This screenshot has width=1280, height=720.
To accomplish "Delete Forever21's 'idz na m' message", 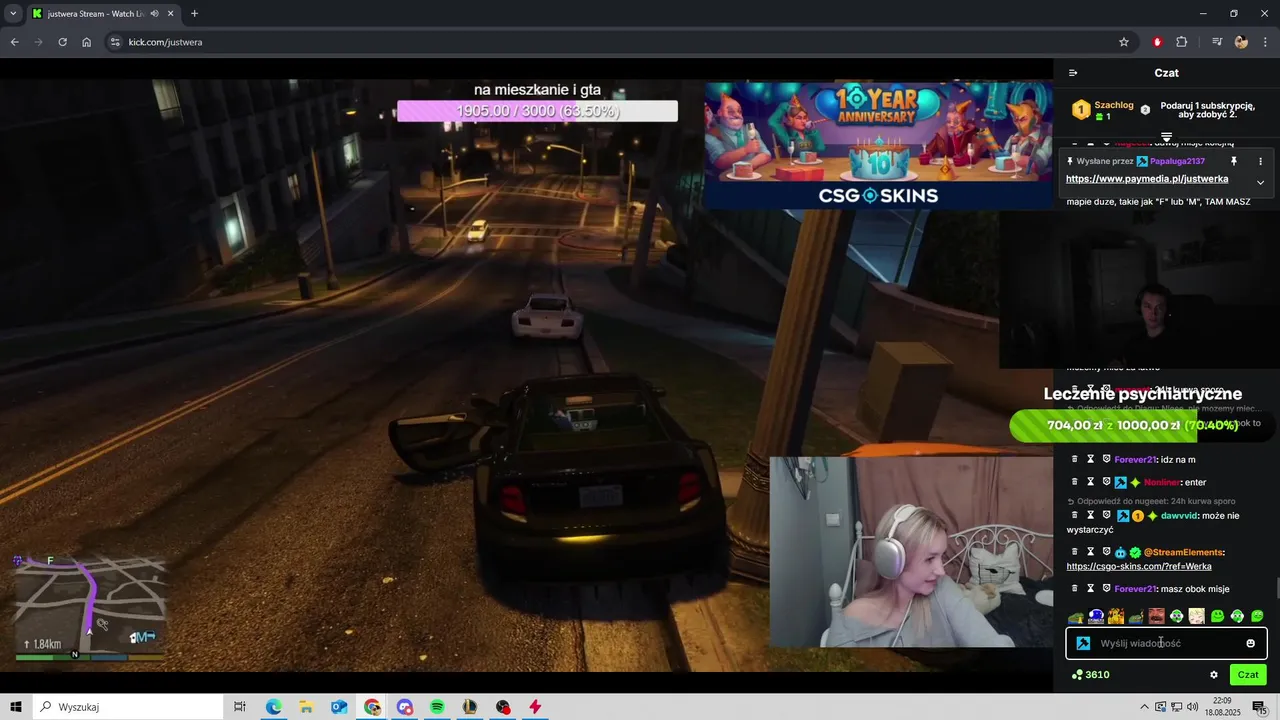I will click(x=1075, y=459).
